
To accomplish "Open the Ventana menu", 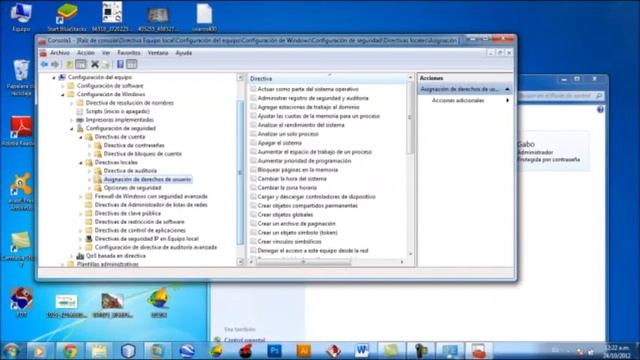I will (x=158, y=53).
